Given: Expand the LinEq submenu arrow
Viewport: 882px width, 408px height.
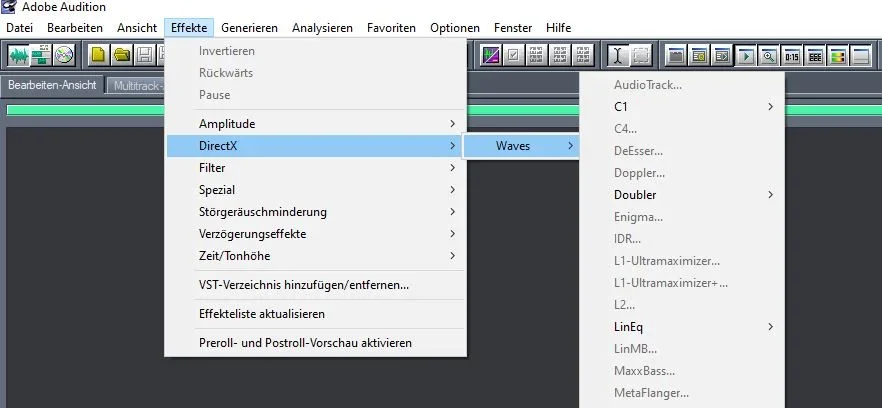Looking at the screenshot, I should point(771,327).
